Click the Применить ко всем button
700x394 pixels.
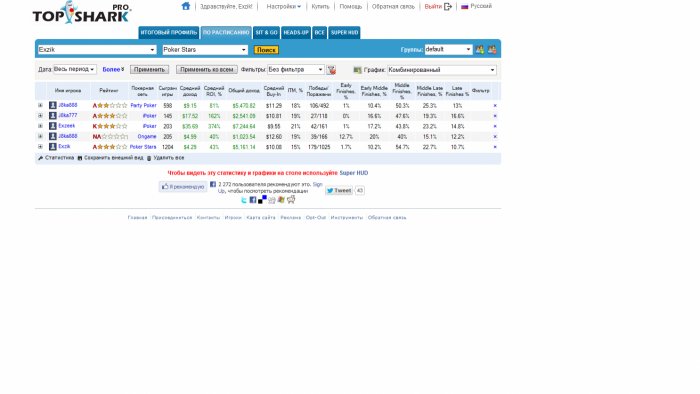pyautogui.click(x=207, y=70)
